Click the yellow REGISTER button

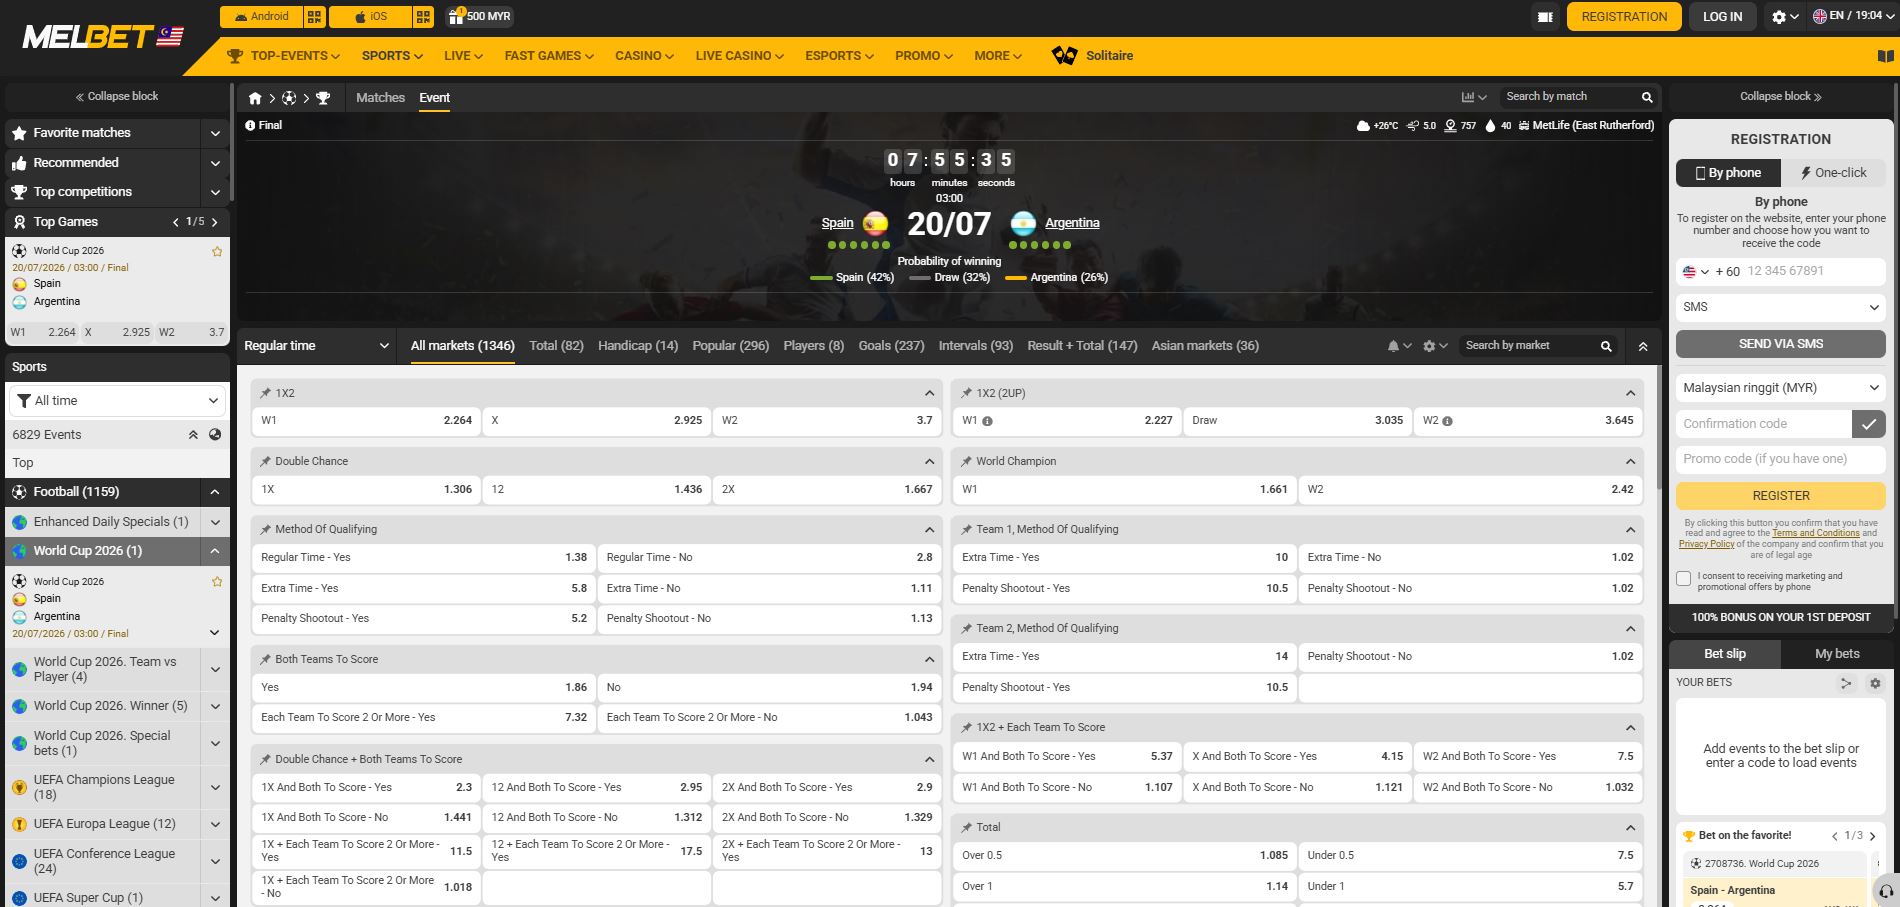pyautogui.click(x=1780, y=496)
